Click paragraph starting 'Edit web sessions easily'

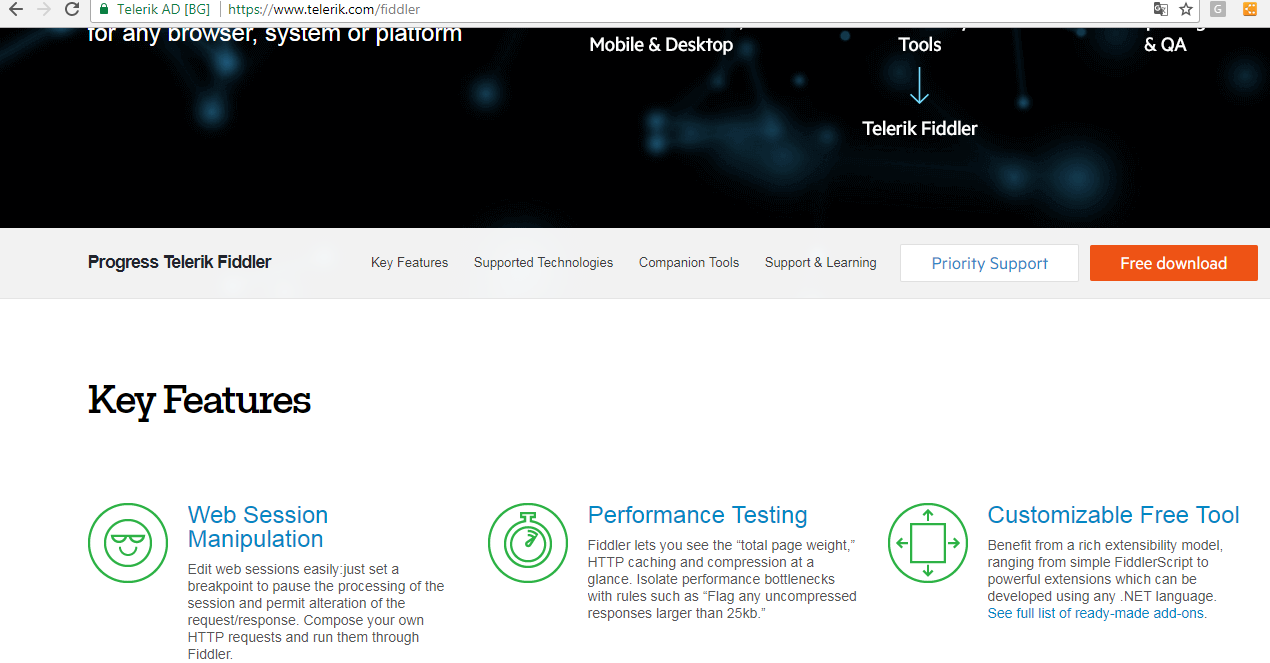click(x=316, y=612)
